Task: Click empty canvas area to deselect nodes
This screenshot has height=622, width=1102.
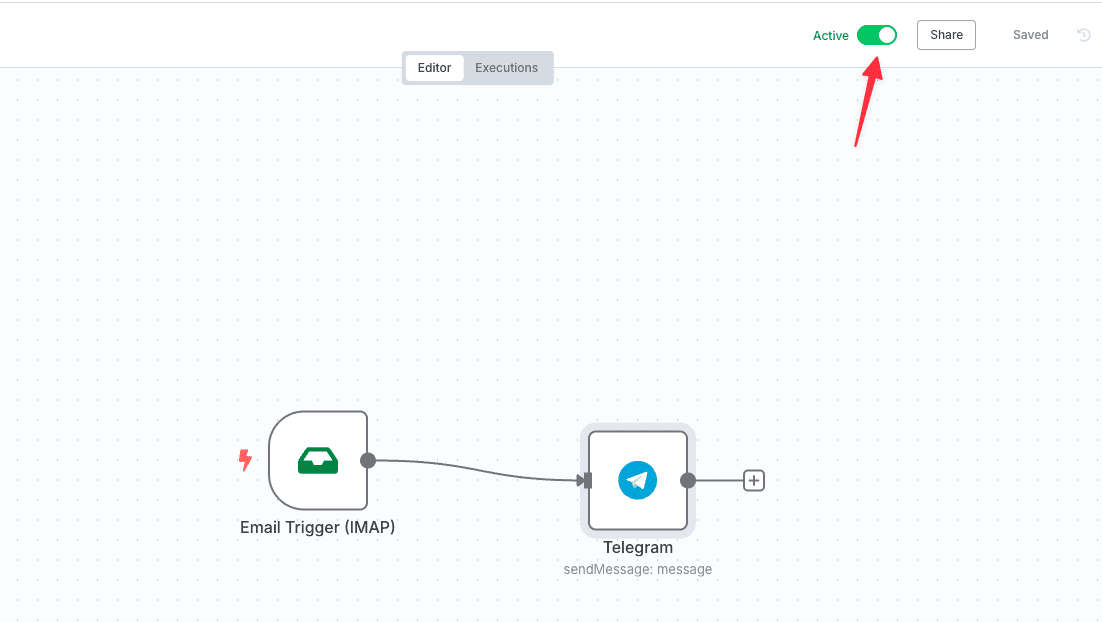Action: click(500, 250)
